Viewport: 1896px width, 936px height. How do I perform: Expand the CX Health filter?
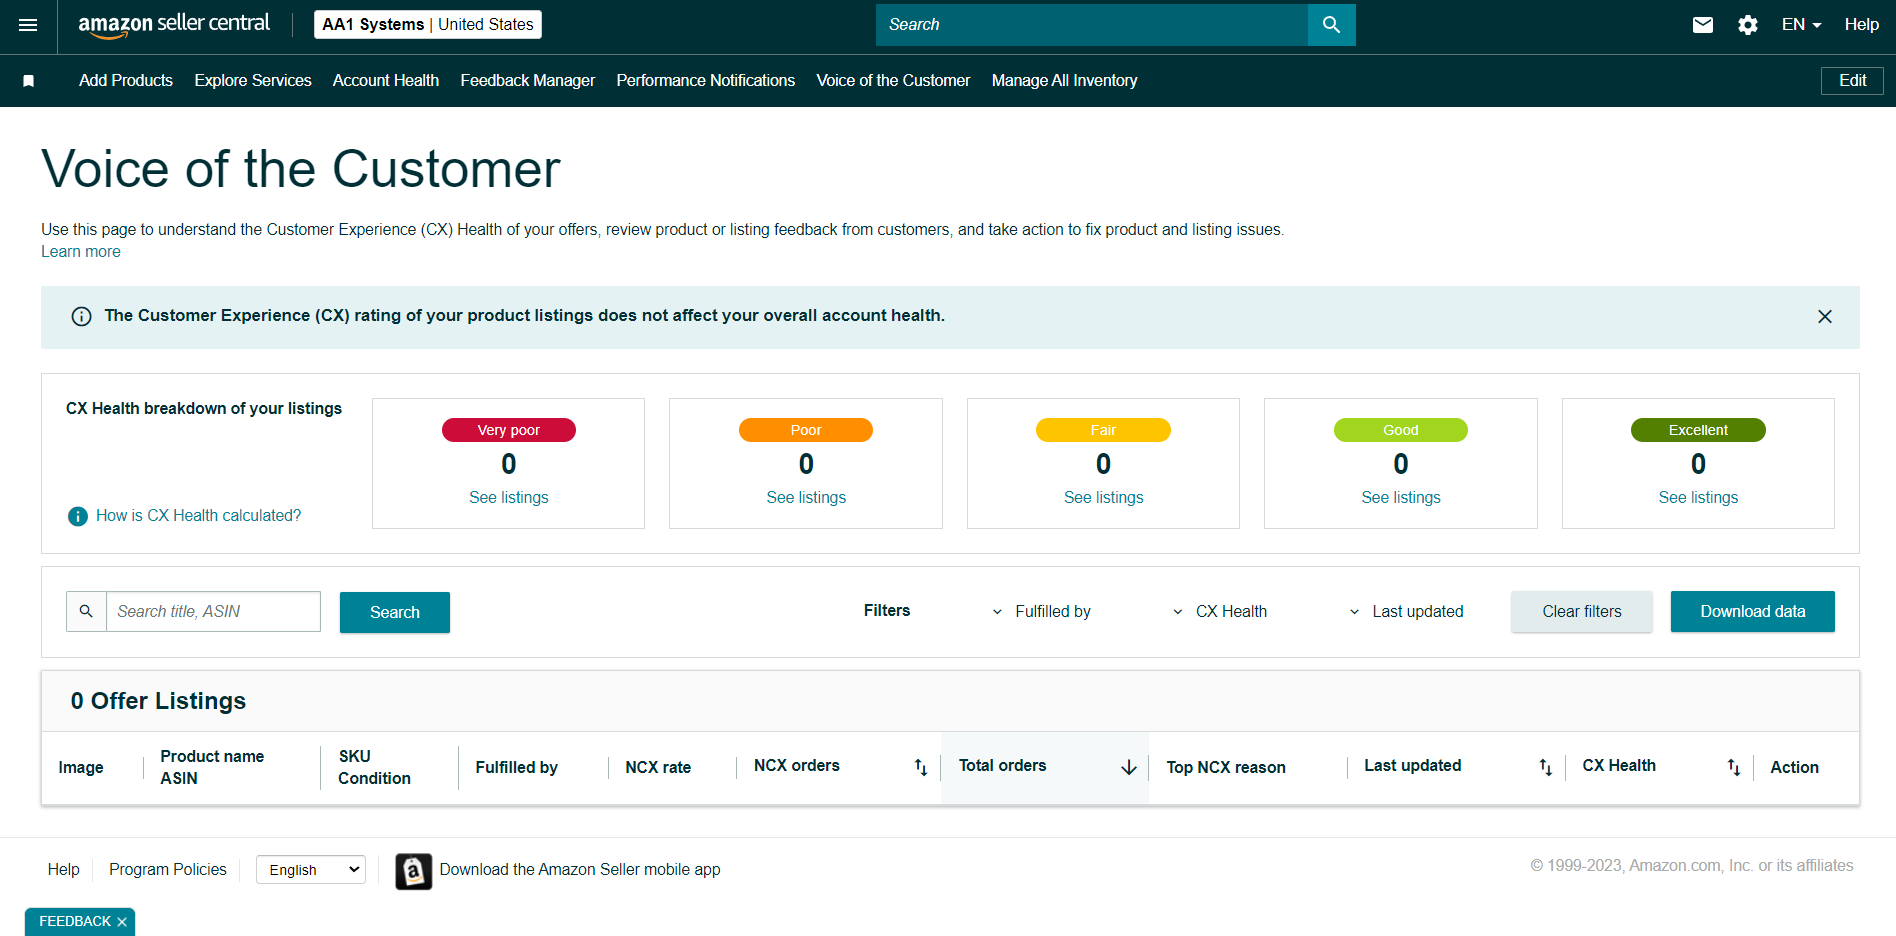pyautogui.click(x=1220, y=612)
